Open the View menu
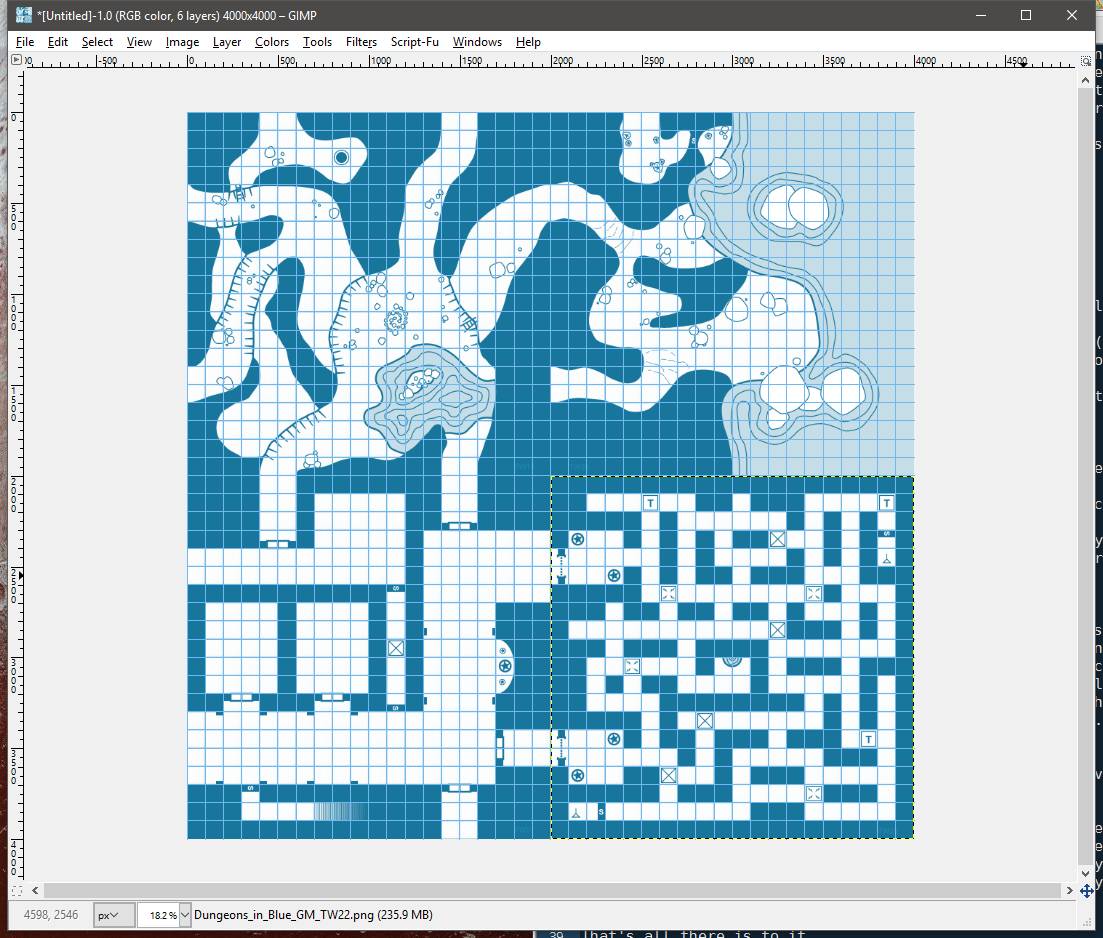This screenshot has width=1103, height=938. coord(139,42)
